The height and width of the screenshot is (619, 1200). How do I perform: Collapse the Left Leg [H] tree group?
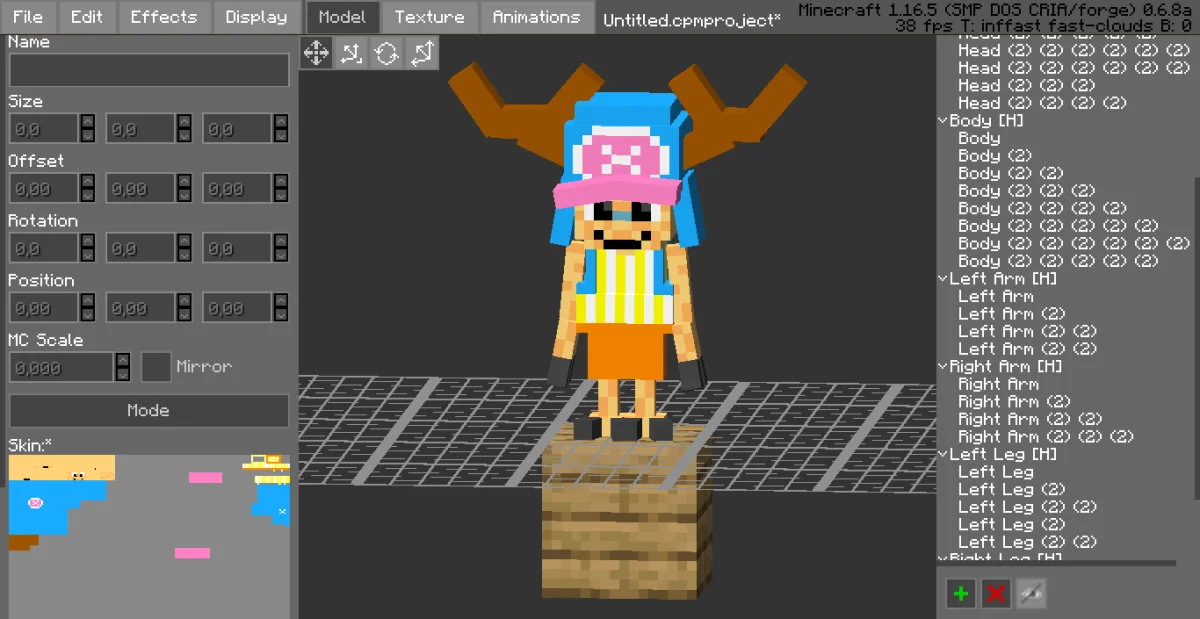[943, 454]
